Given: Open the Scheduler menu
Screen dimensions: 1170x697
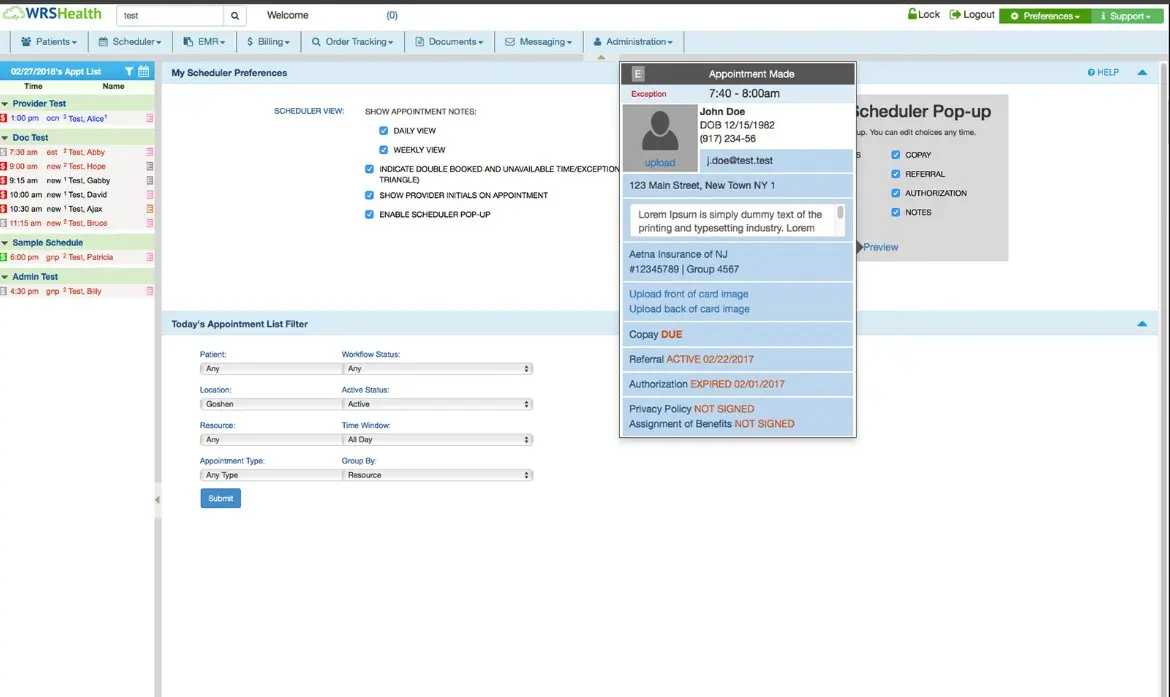Looking at the screenshot, I should (x=129, y=42).
